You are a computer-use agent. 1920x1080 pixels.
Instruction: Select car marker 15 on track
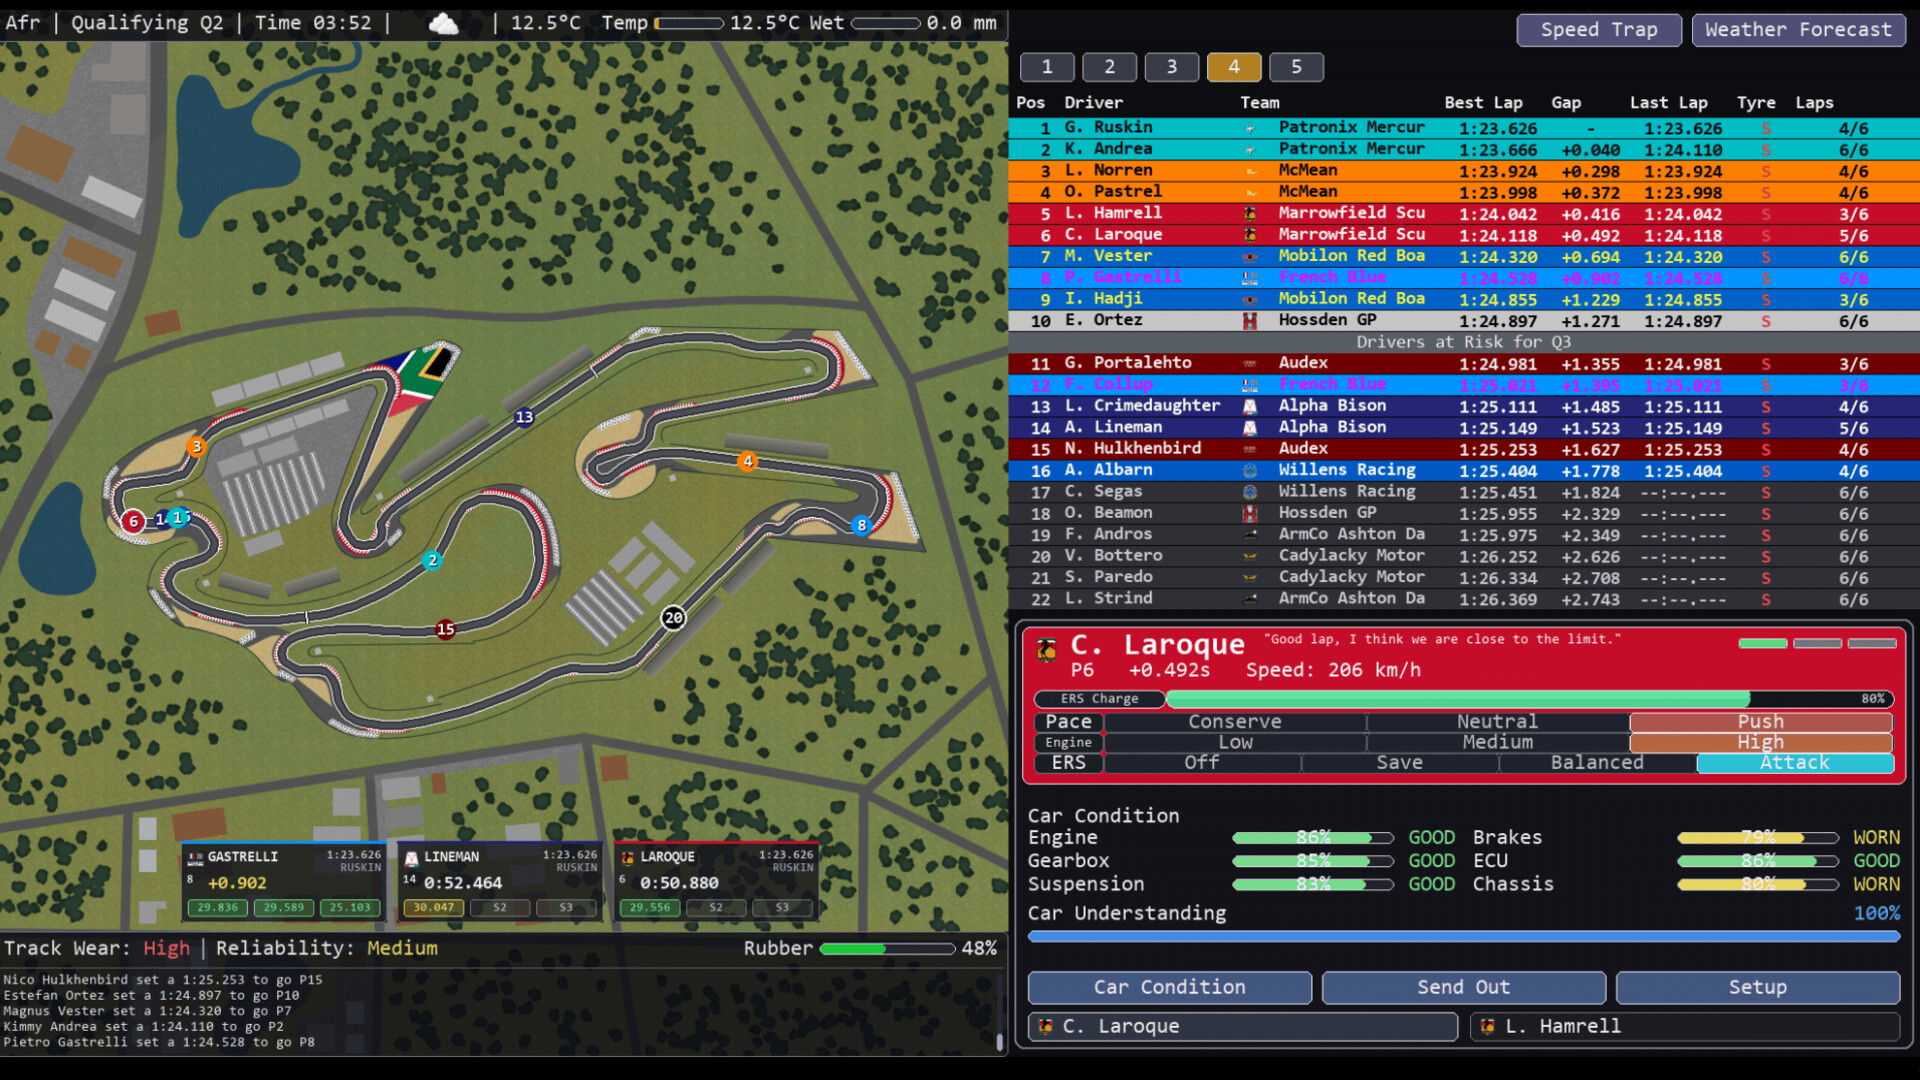coord(445,629)
